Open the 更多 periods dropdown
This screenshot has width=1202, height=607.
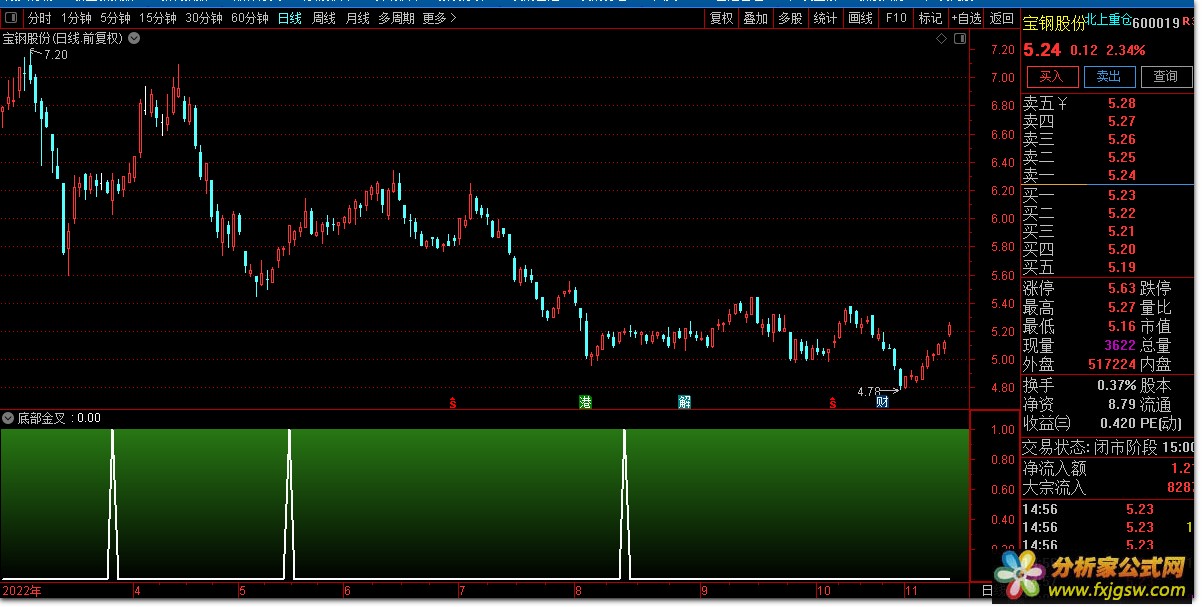(x=439, y=18)
